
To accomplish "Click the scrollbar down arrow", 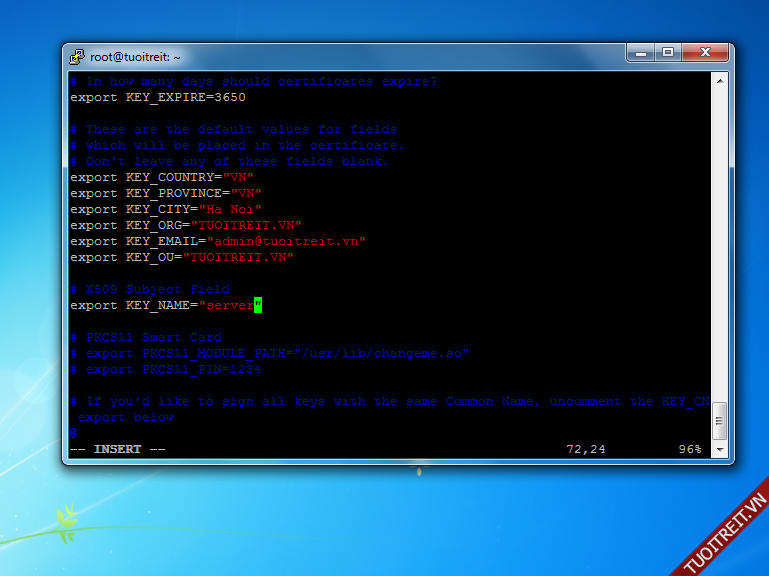I will tap(719, 450).
